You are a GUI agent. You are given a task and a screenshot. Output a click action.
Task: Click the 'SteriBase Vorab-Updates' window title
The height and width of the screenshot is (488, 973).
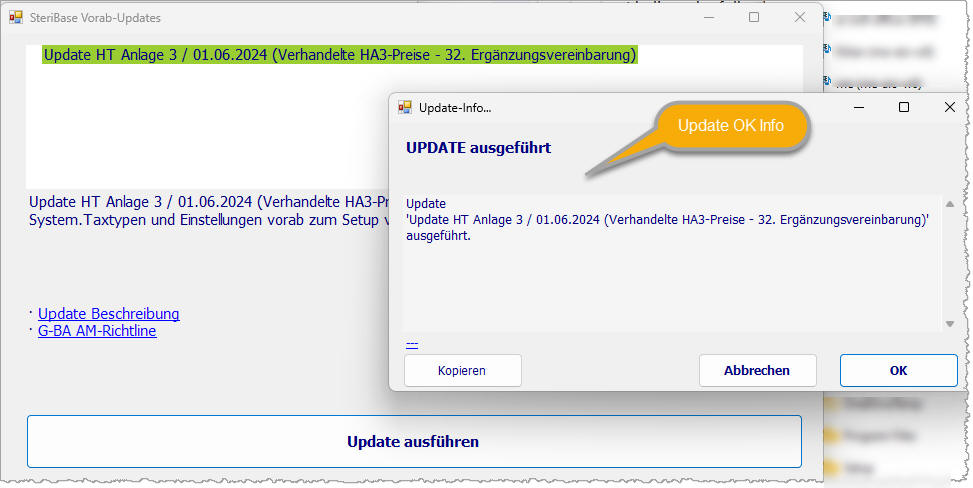click(x=95, y=18)
